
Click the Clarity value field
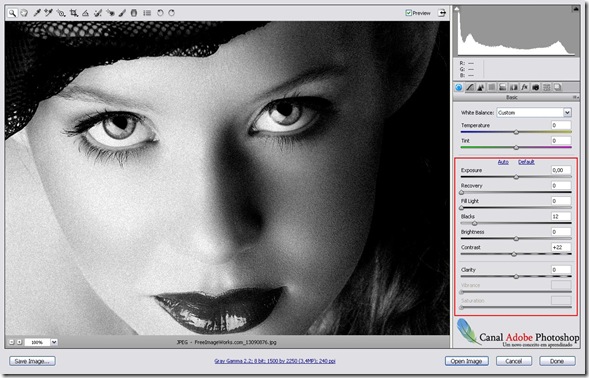[561, 269]
